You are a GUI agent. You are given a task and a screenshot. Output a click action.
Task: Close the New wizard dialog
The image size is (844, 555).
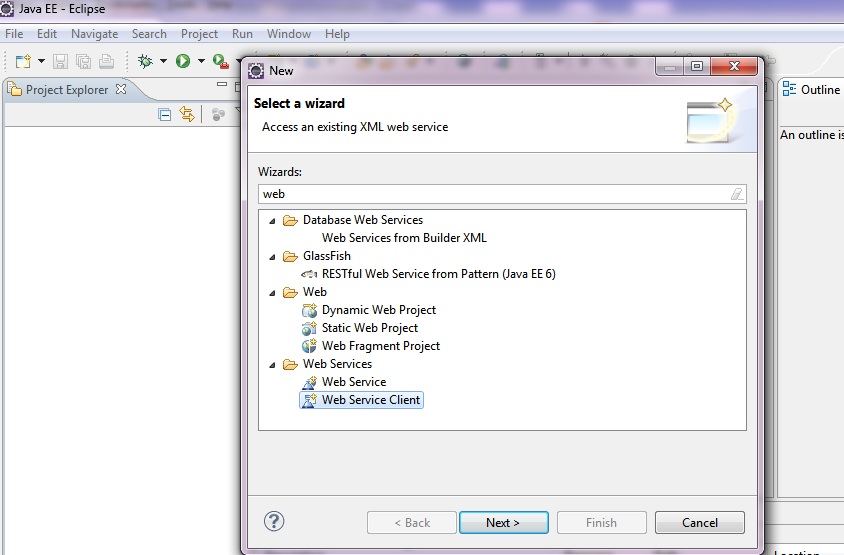pyautogui.click(x=734, y=67)
